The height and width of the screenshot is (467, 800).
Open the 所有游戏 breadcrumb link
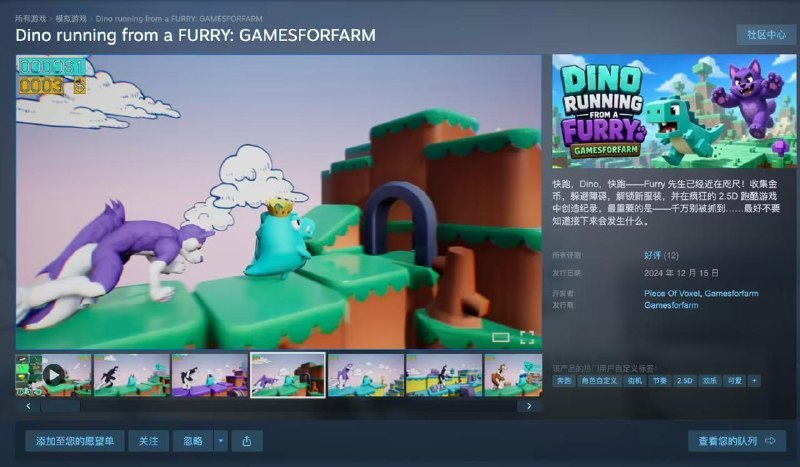coord(31,18)
